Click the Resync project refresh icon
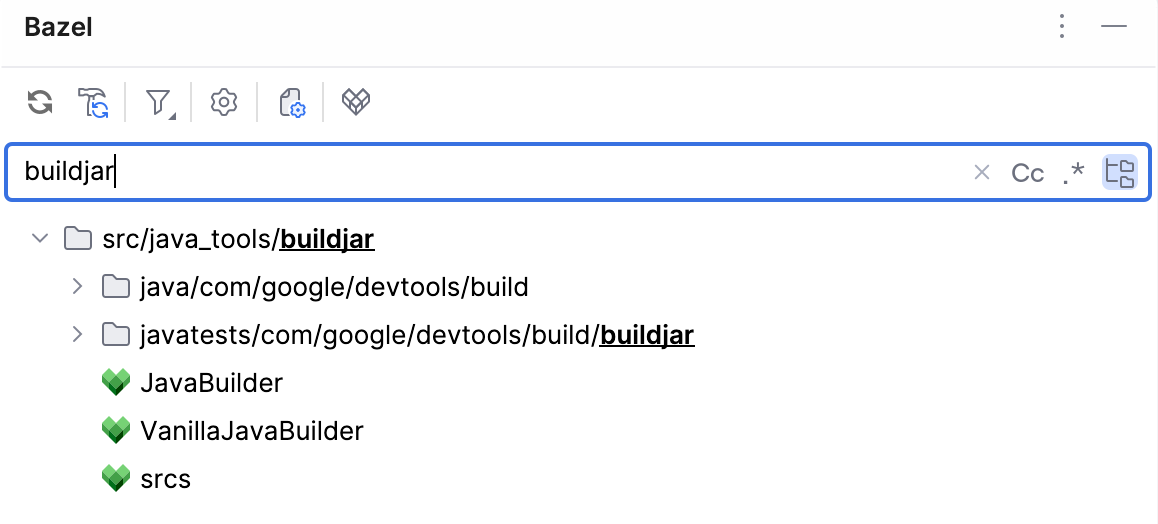Image resolution: width=1158 pixels, height=524 pixels. click(40, 102)
